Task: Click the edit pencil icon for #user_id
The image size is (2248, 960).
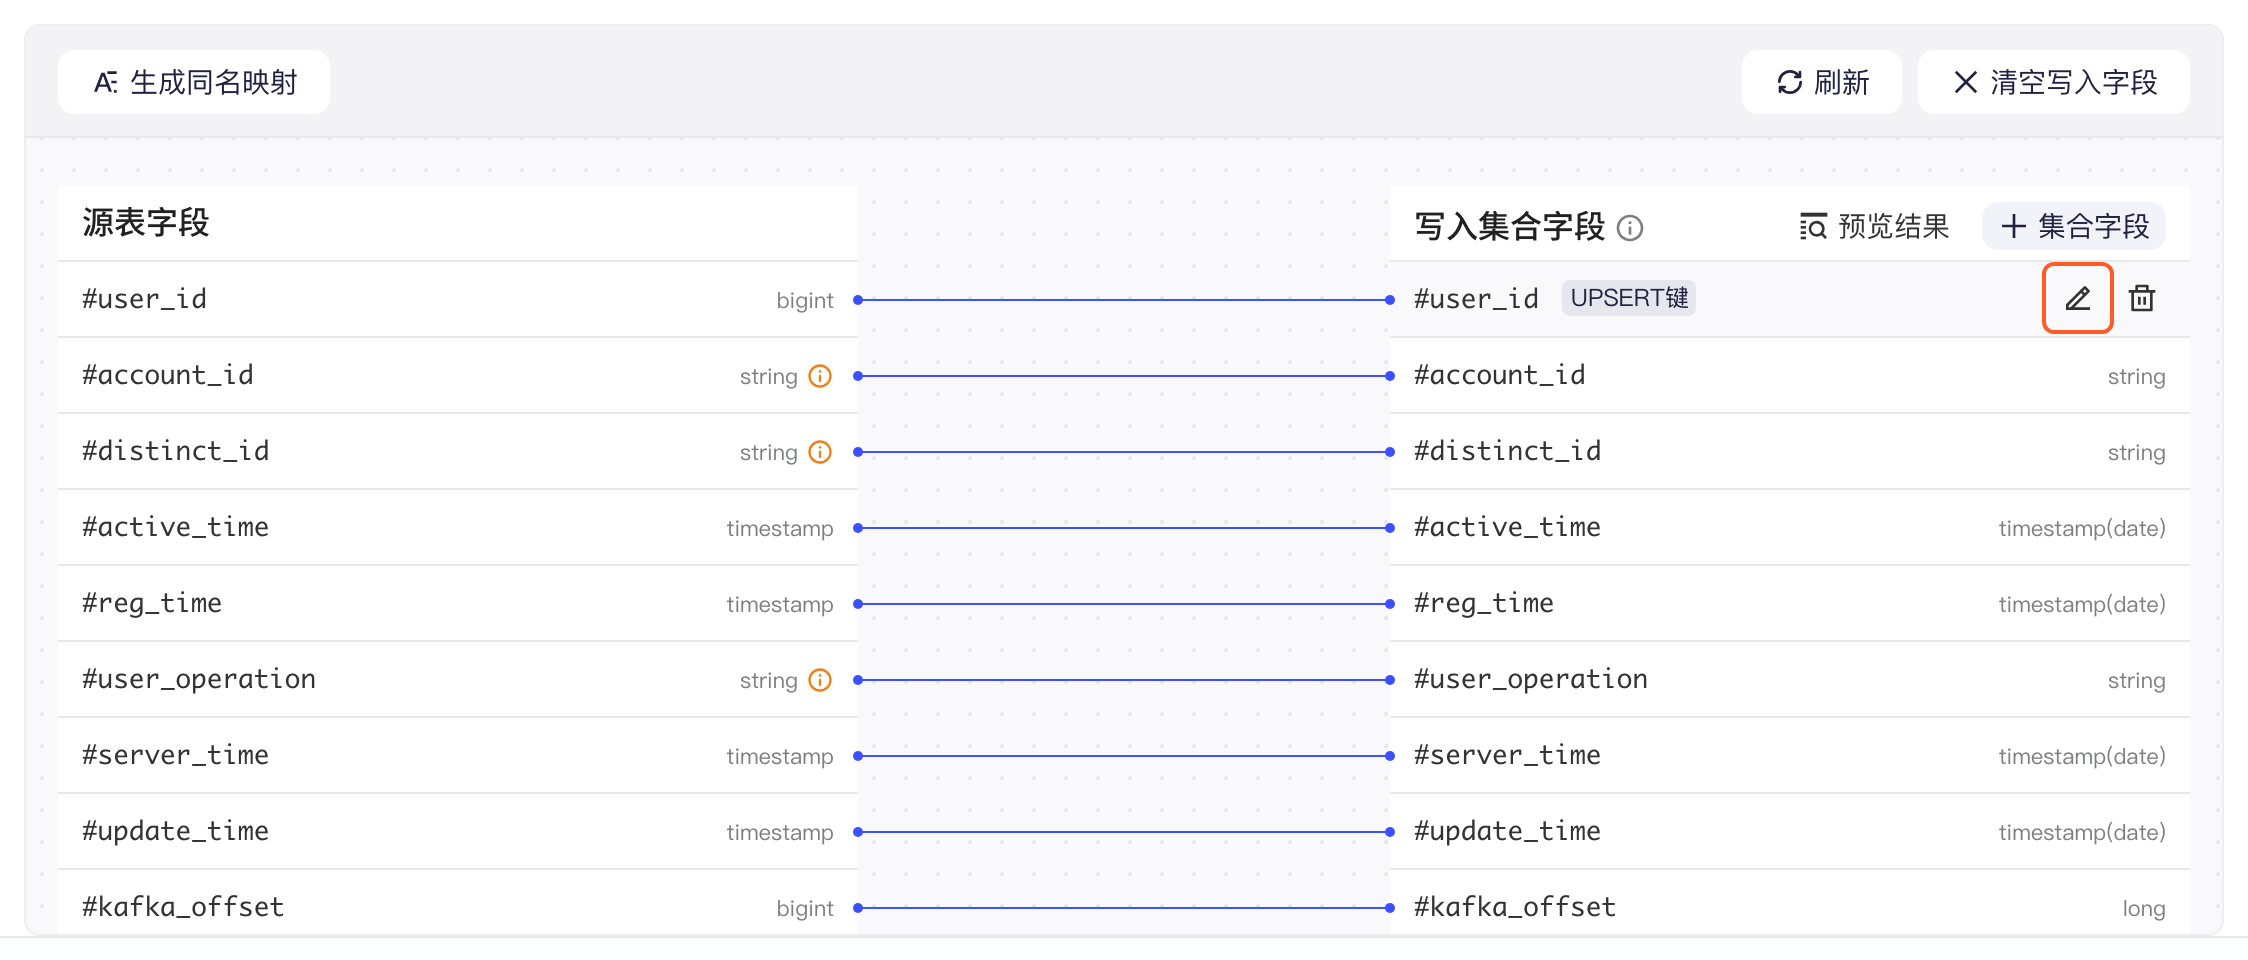Action: coord(2077,298)
